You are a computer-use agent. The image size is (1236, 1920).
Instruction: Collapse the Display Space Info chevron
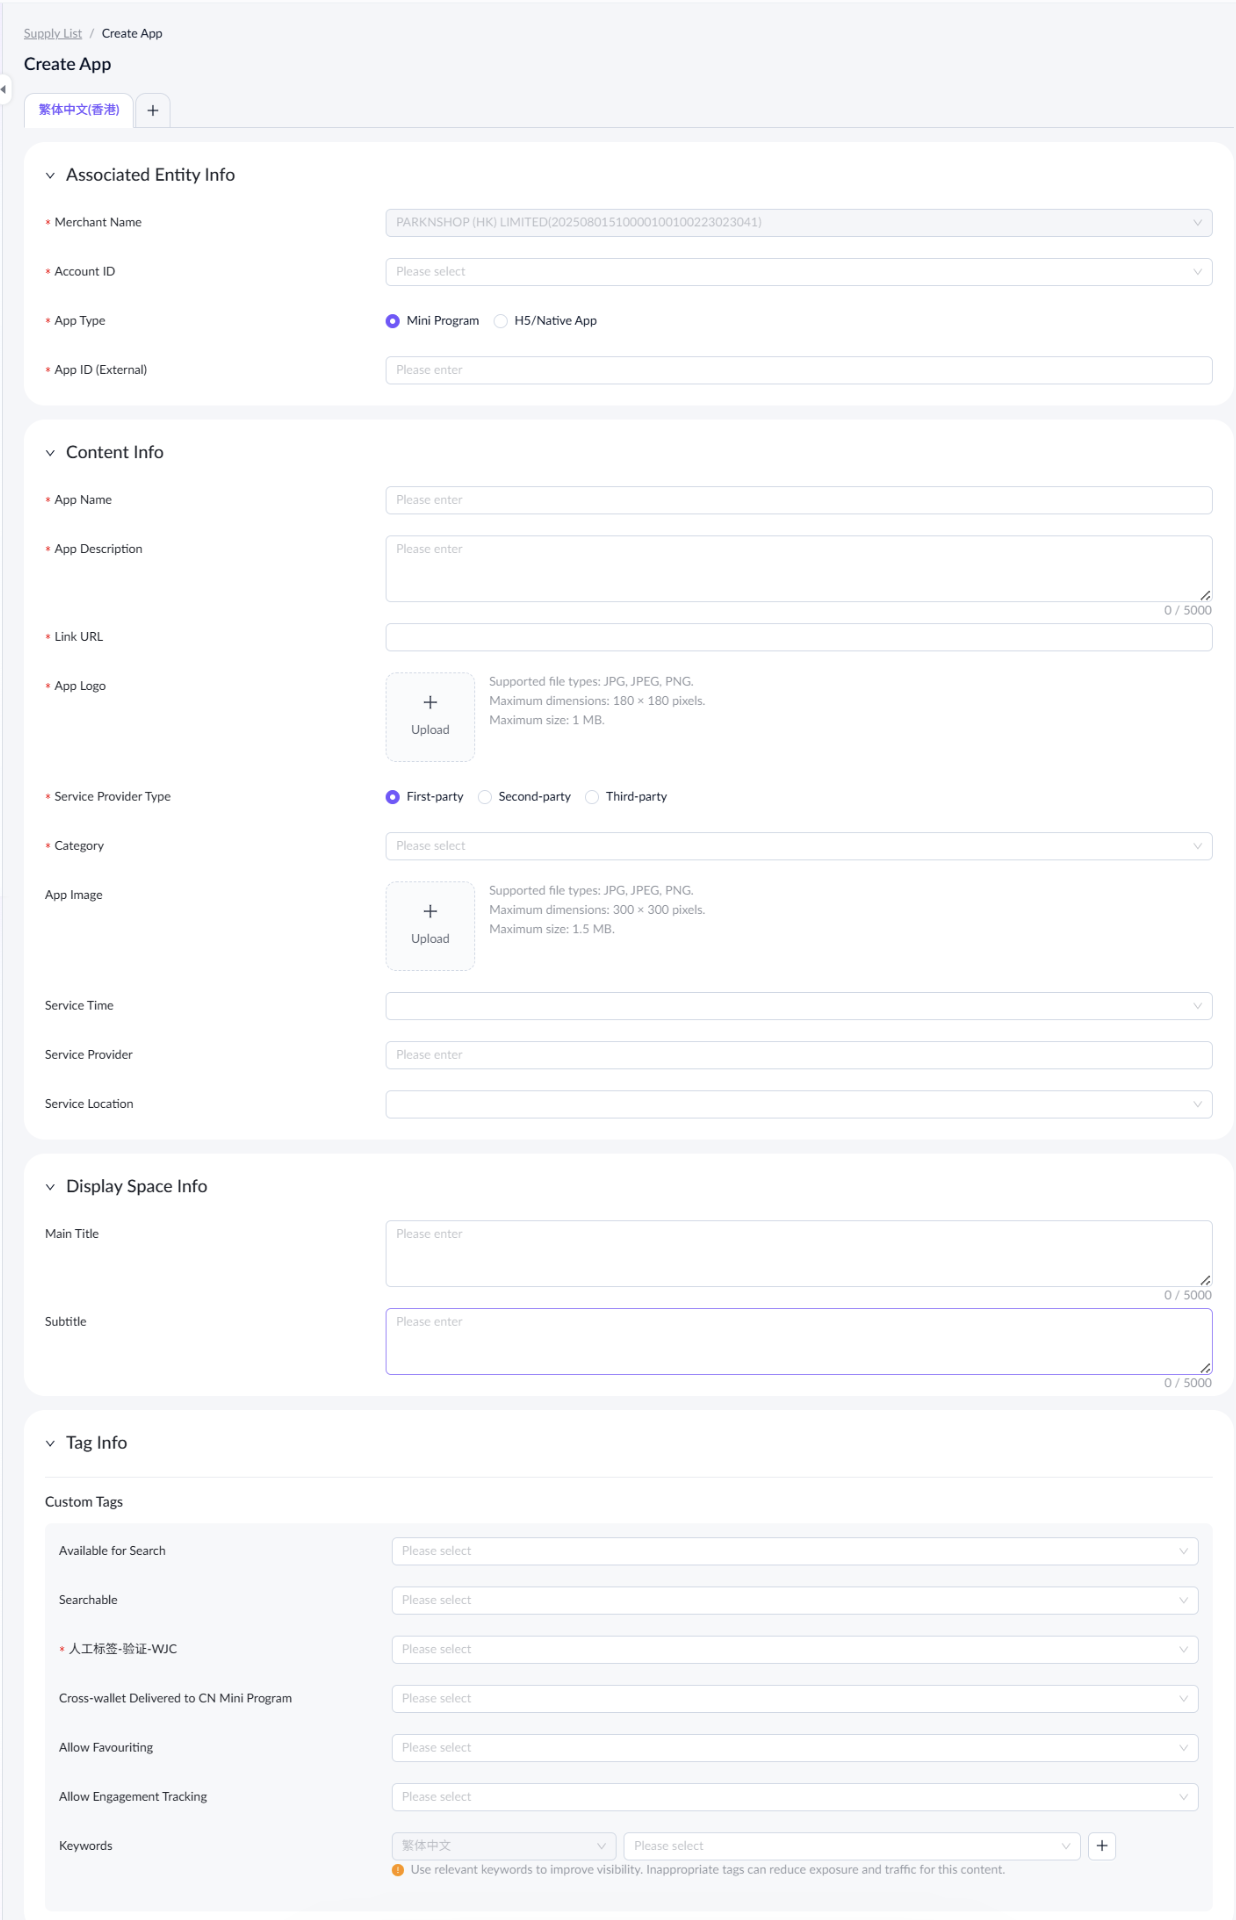[x=50, y=1187]
